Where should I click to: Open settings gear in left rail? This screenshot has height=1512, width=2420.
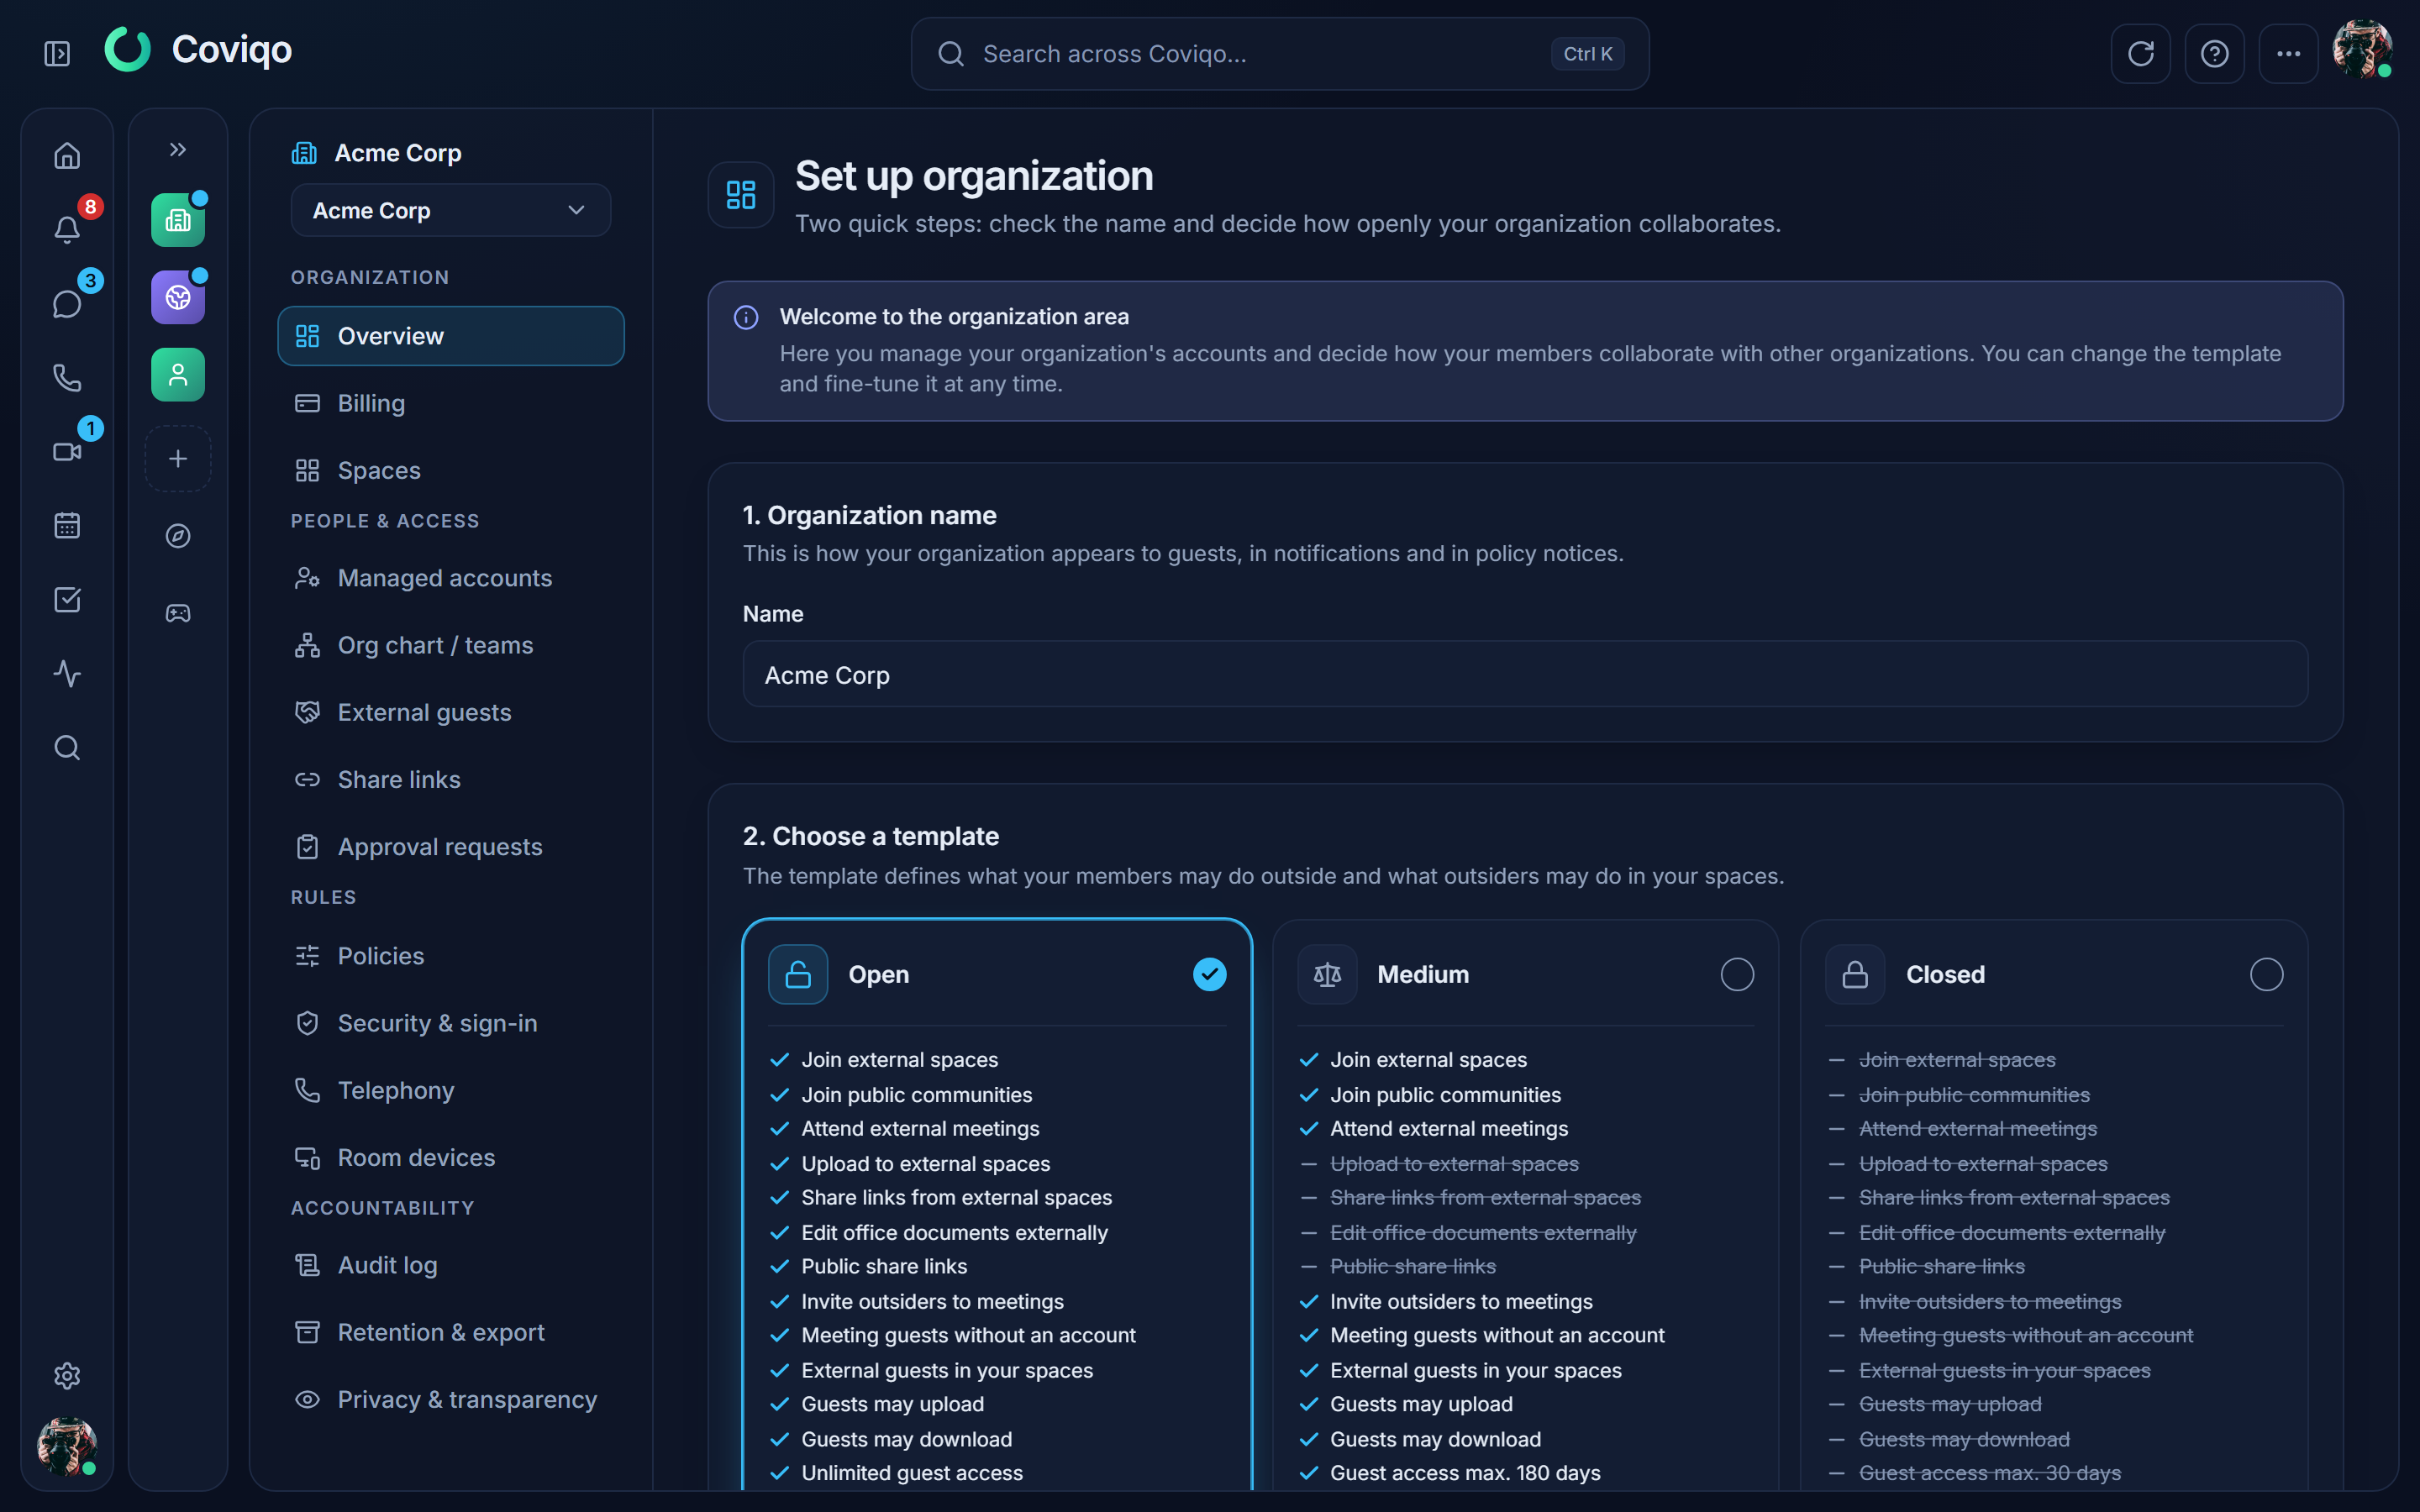67,1376
